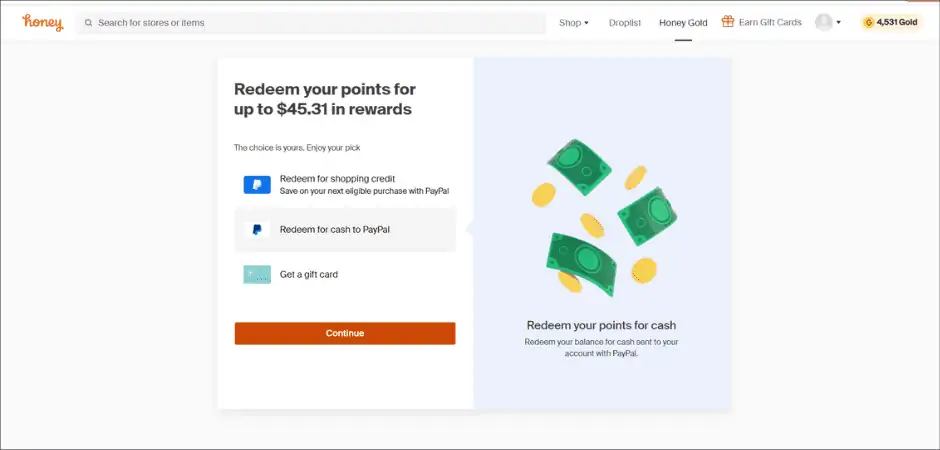Click the gold coin balance icon
Screen dimensions: 940x450
point(868,23)
